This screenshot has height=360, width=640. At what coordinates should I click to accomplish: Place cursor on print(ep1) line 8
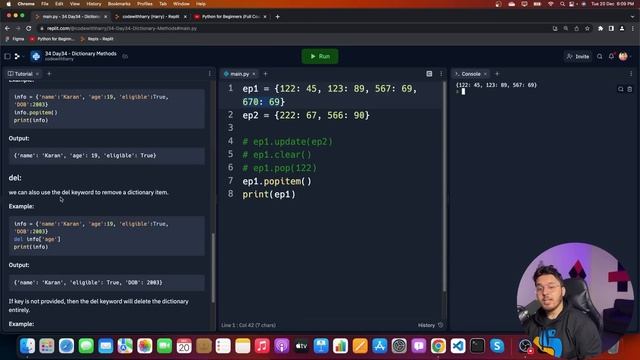[269, 194]
